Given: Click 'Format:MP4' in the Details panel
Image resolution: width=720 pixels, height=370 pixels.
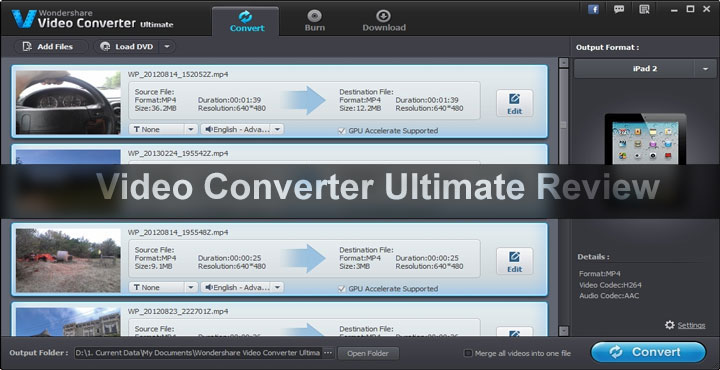Looking at the screenshot, I should point(600,274).
